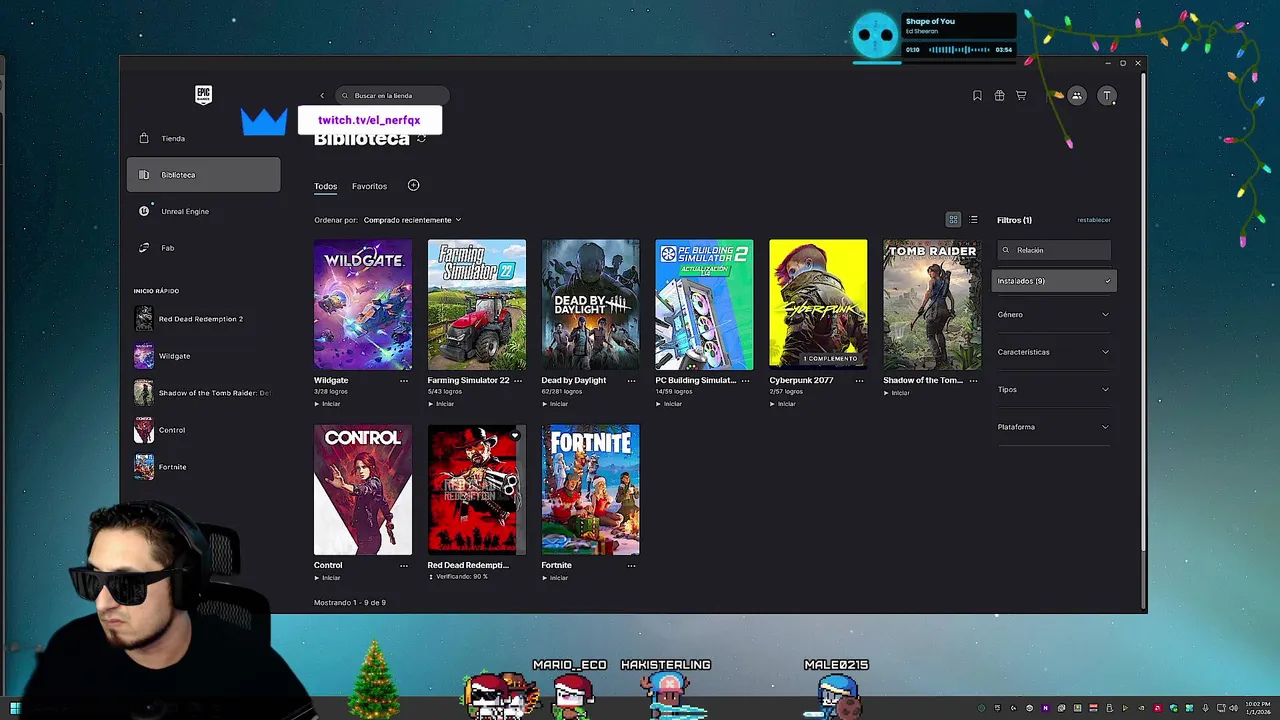Click Iniciar under Dead by Daylight
This screenshot has width=1280, height=720.
pos(555,404)
